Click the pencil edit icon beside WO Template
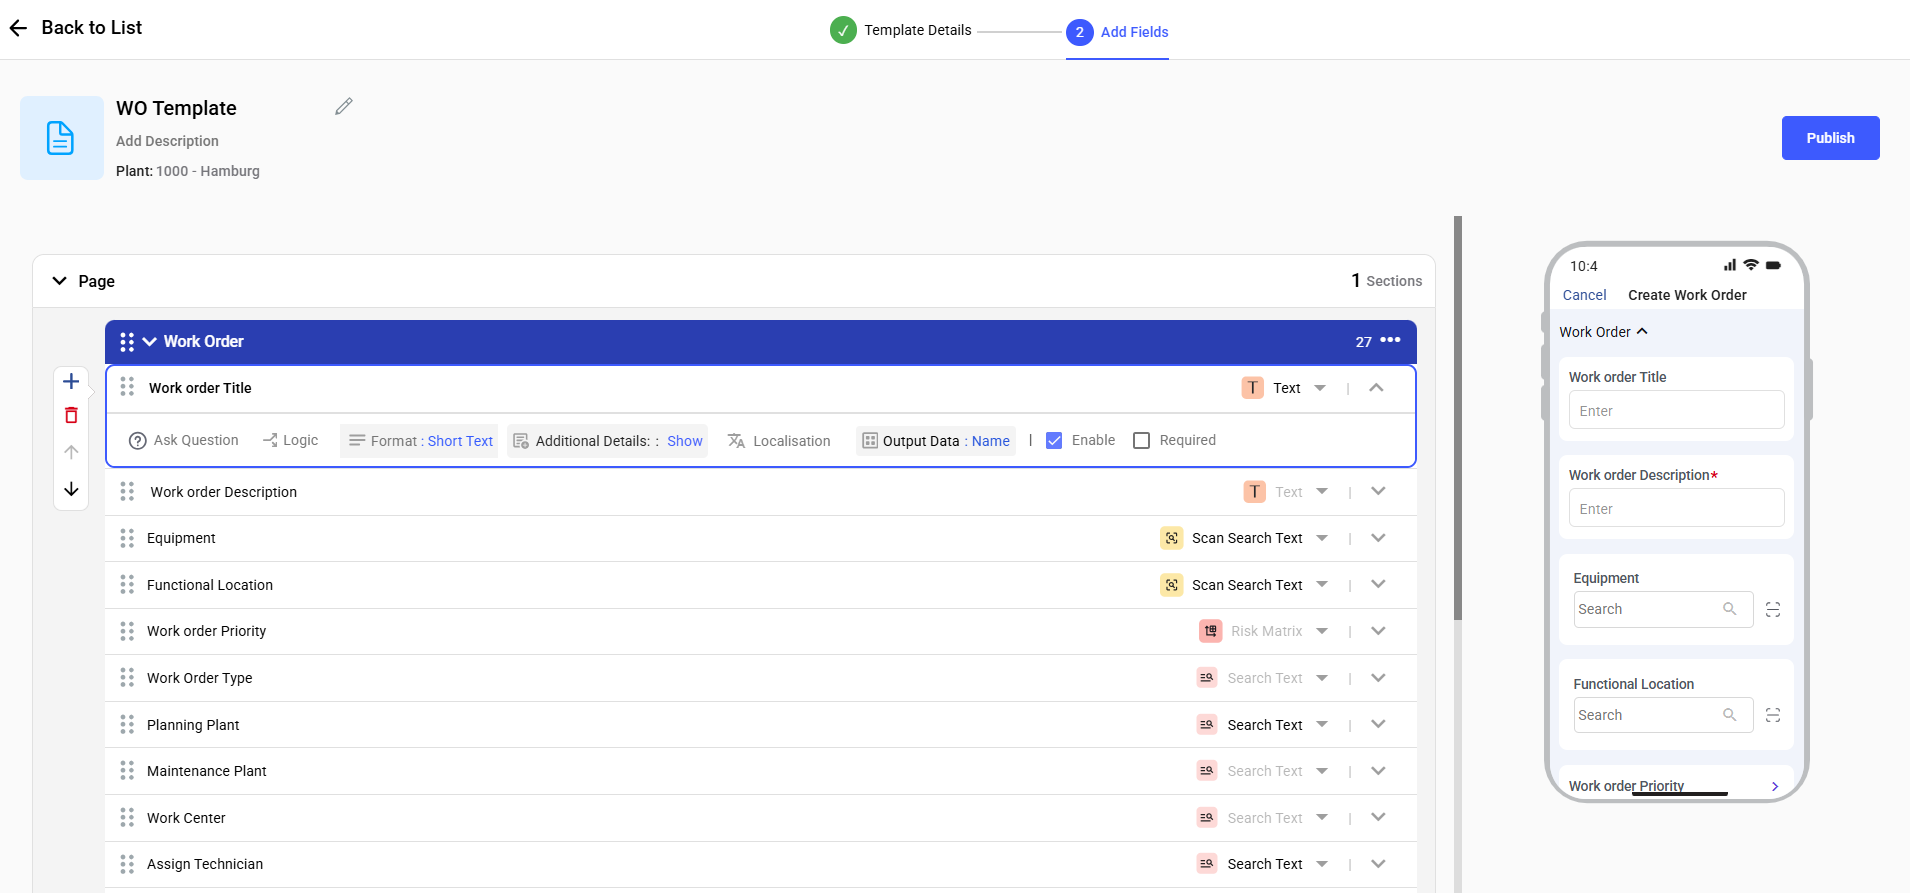1910x893 pixels. tap(344, 106)
